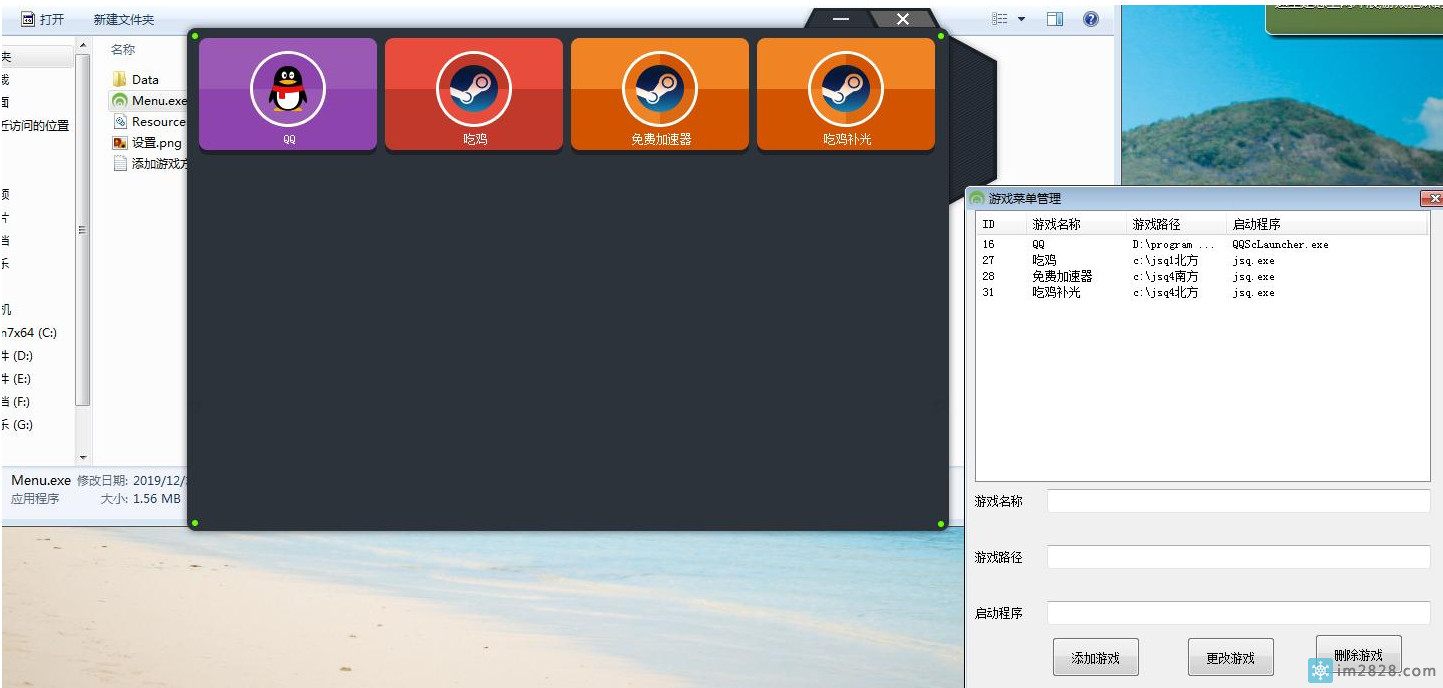The width and height of the screenshot is (1443, 688).
Task: Select the Data folder in Explorer
Action: [145, 79]
